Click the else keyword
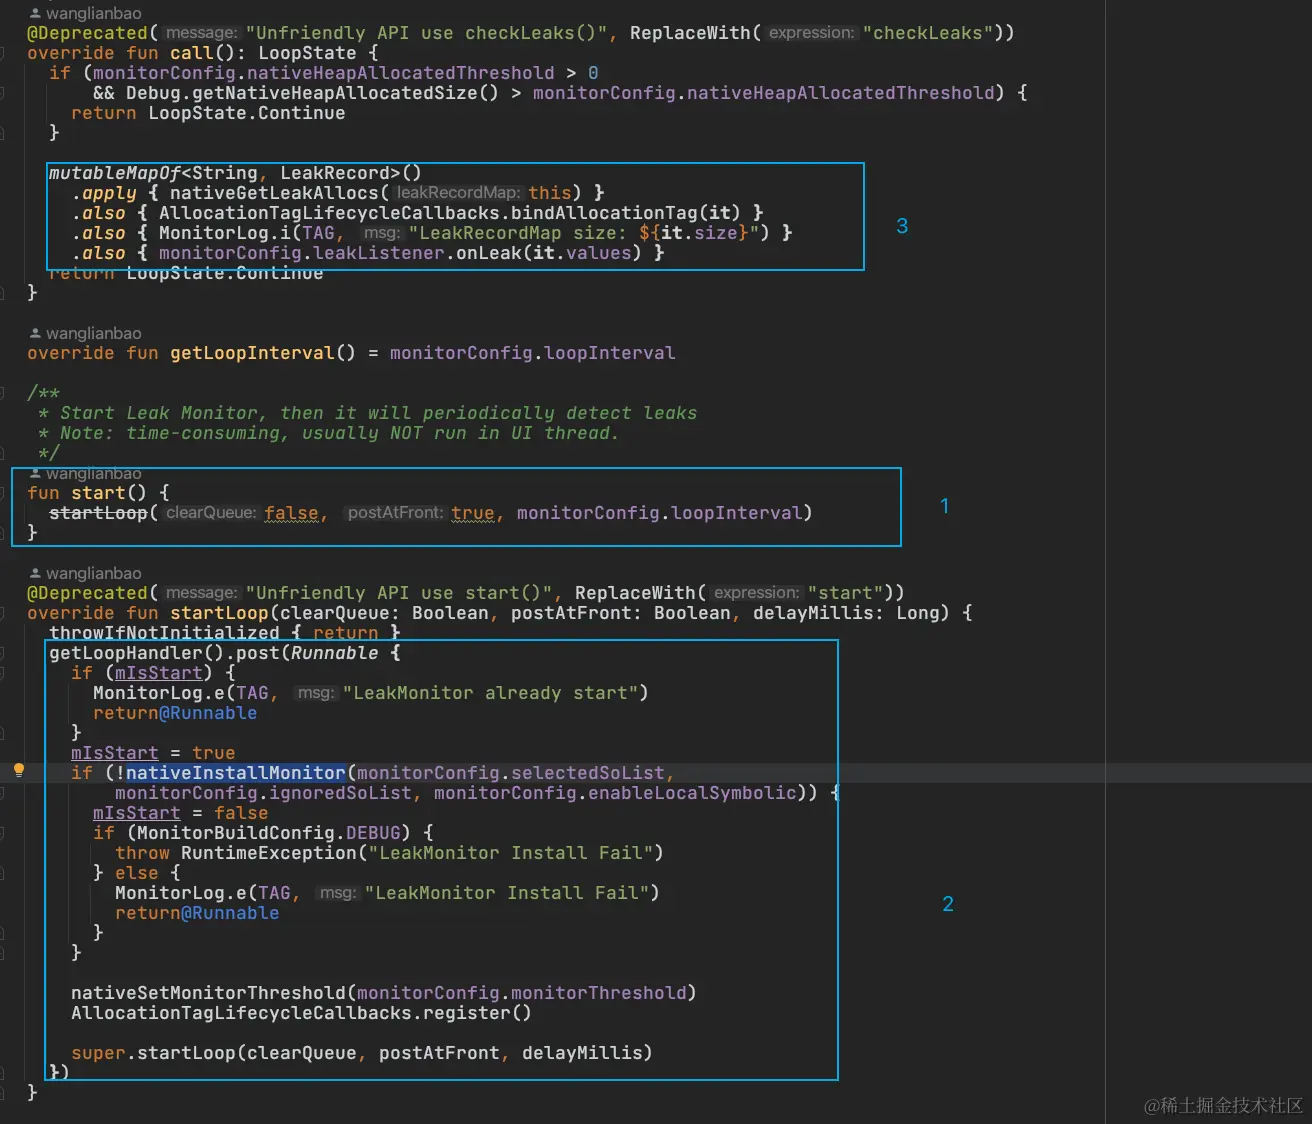Image resolution: width=1312 pixels, height=1124 pixels. [x=137, y=873]
